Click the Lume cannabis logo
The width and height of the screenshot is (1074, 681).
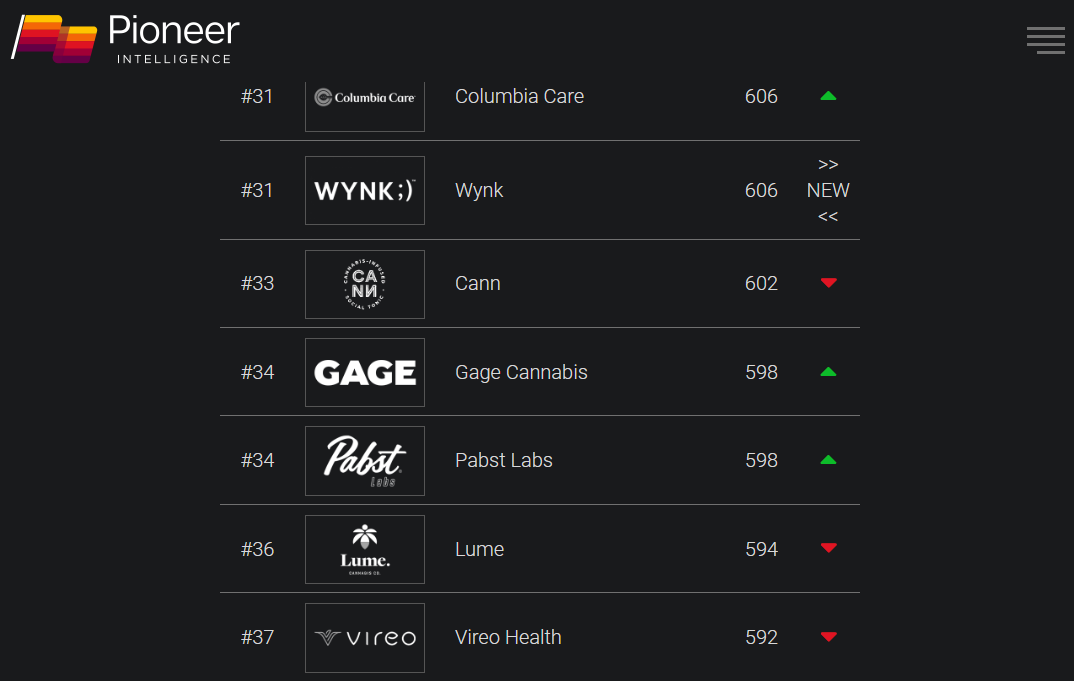364,549
